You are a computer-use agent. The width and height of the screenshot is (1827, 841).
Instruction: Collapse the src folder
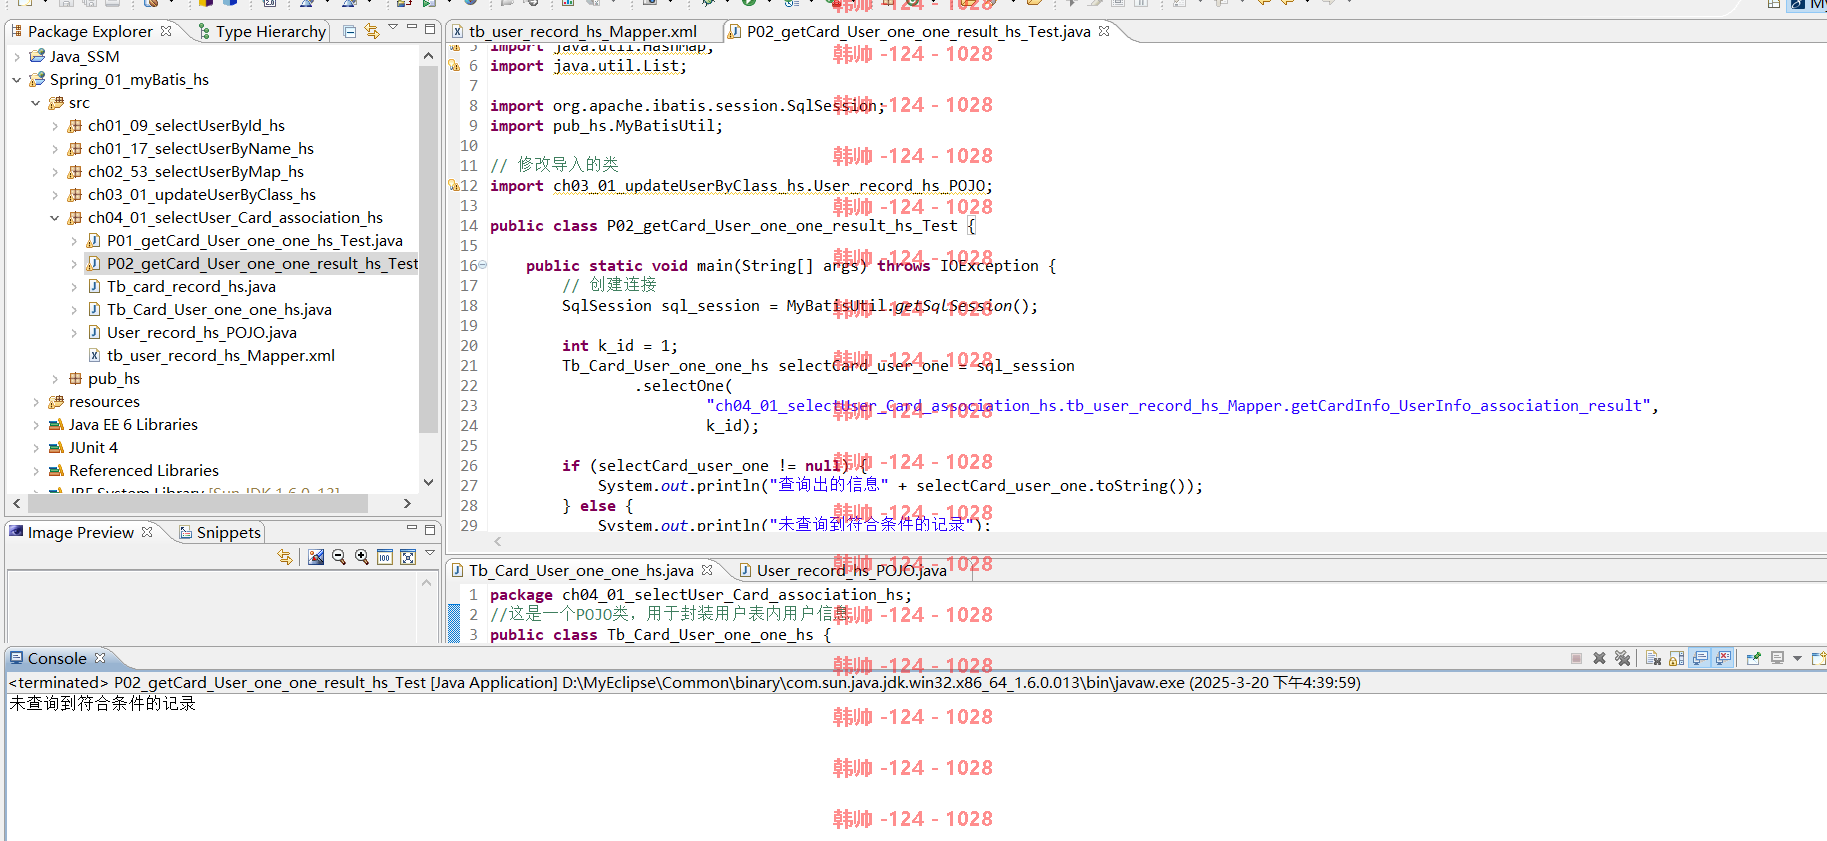(x=36, y=103)
